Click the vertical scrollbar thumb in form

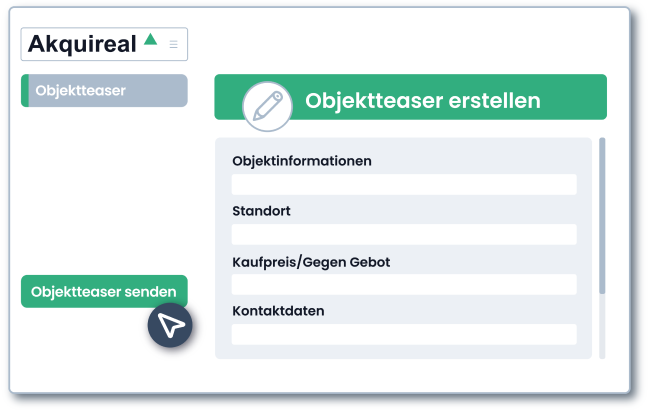point(602,216)
